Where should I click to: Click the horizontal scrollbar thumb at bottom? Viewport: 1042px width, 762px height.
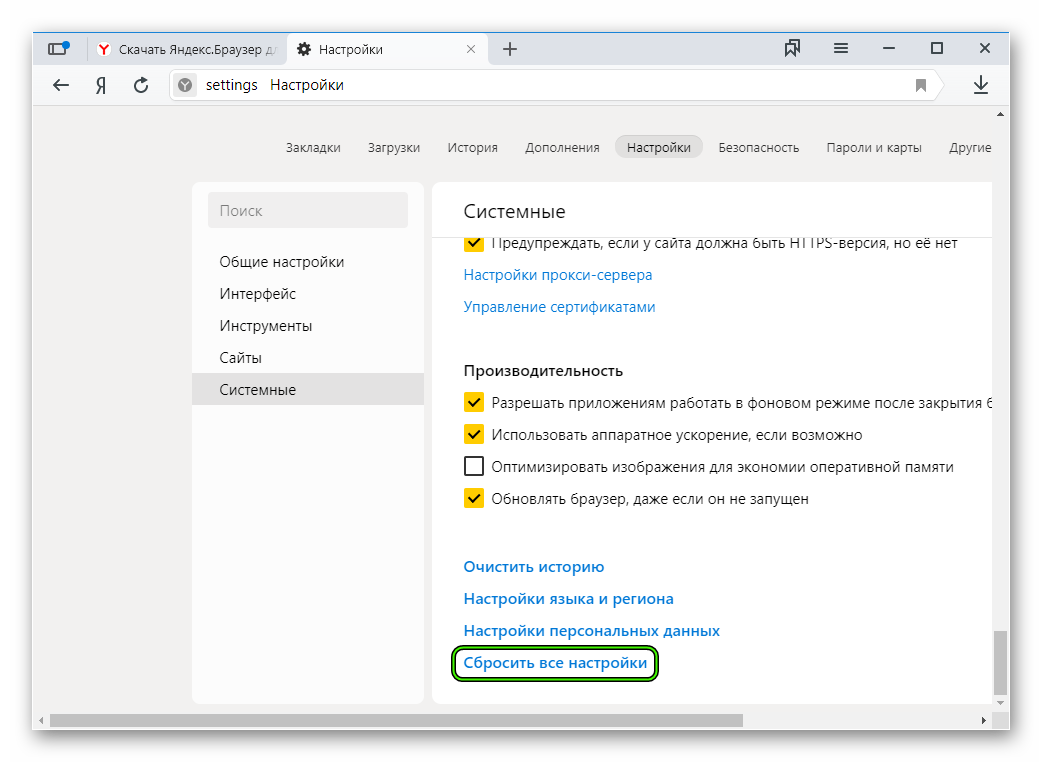click(396, 721)
